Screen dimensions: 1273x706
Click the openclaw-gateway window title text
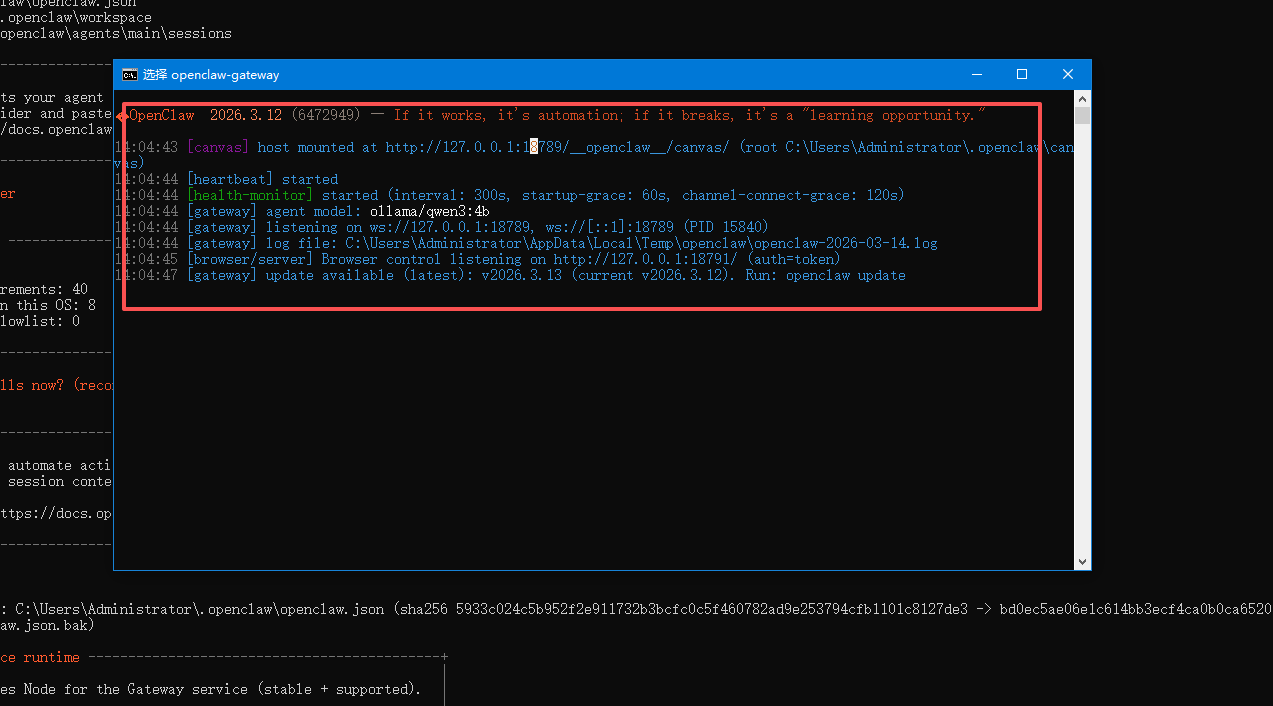click(211, 75)
